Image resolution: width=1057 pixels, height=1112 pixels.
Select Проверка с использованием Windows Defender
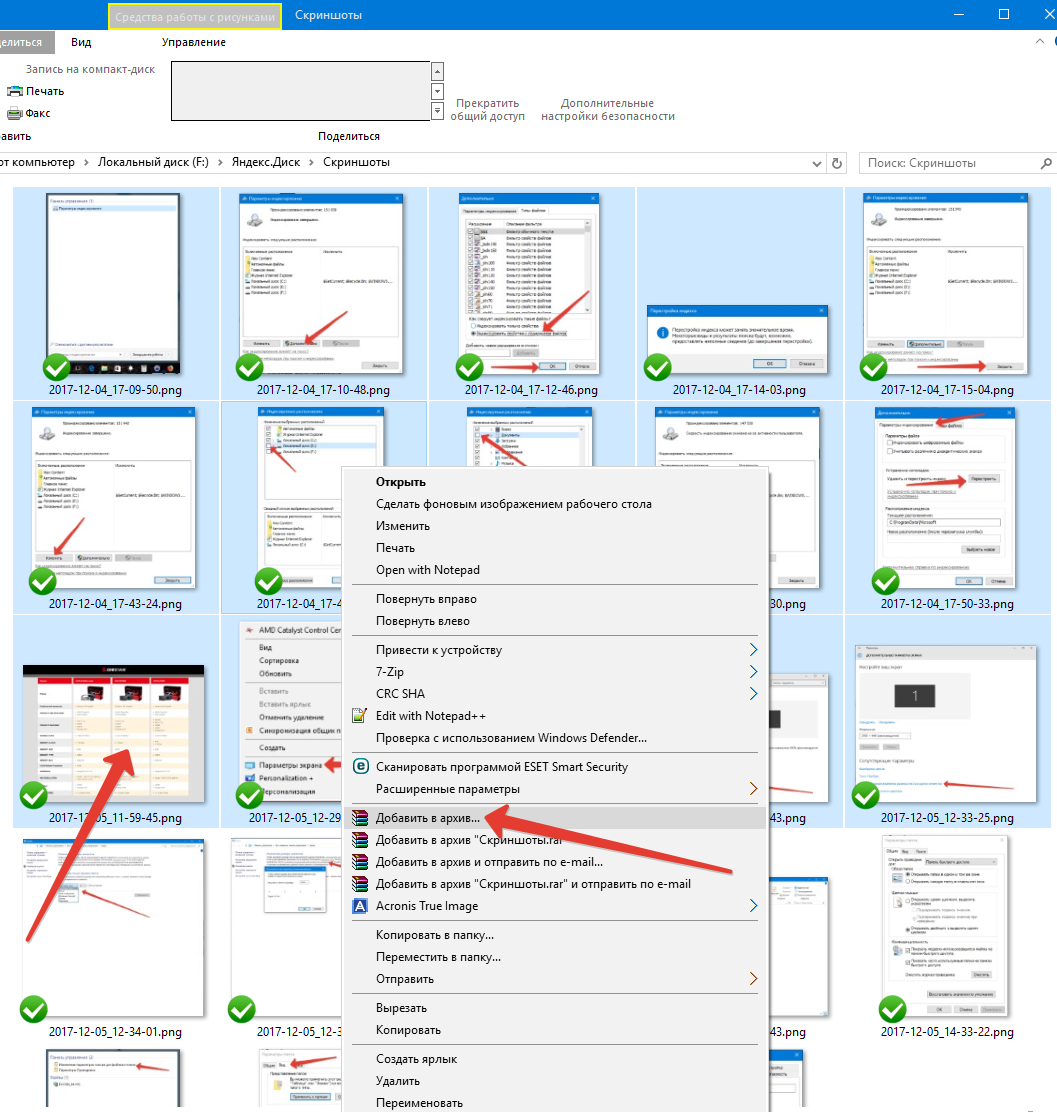[511, 738]
